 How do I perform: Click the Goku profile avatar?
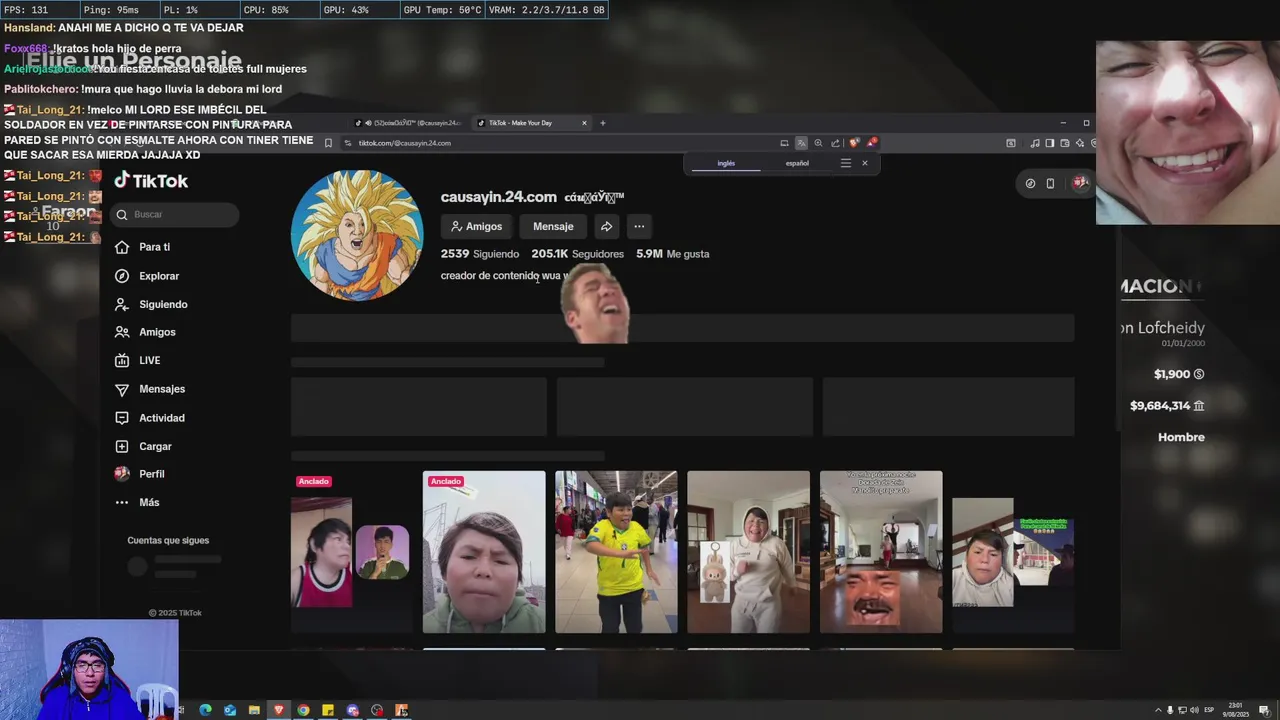pos(357,235)
